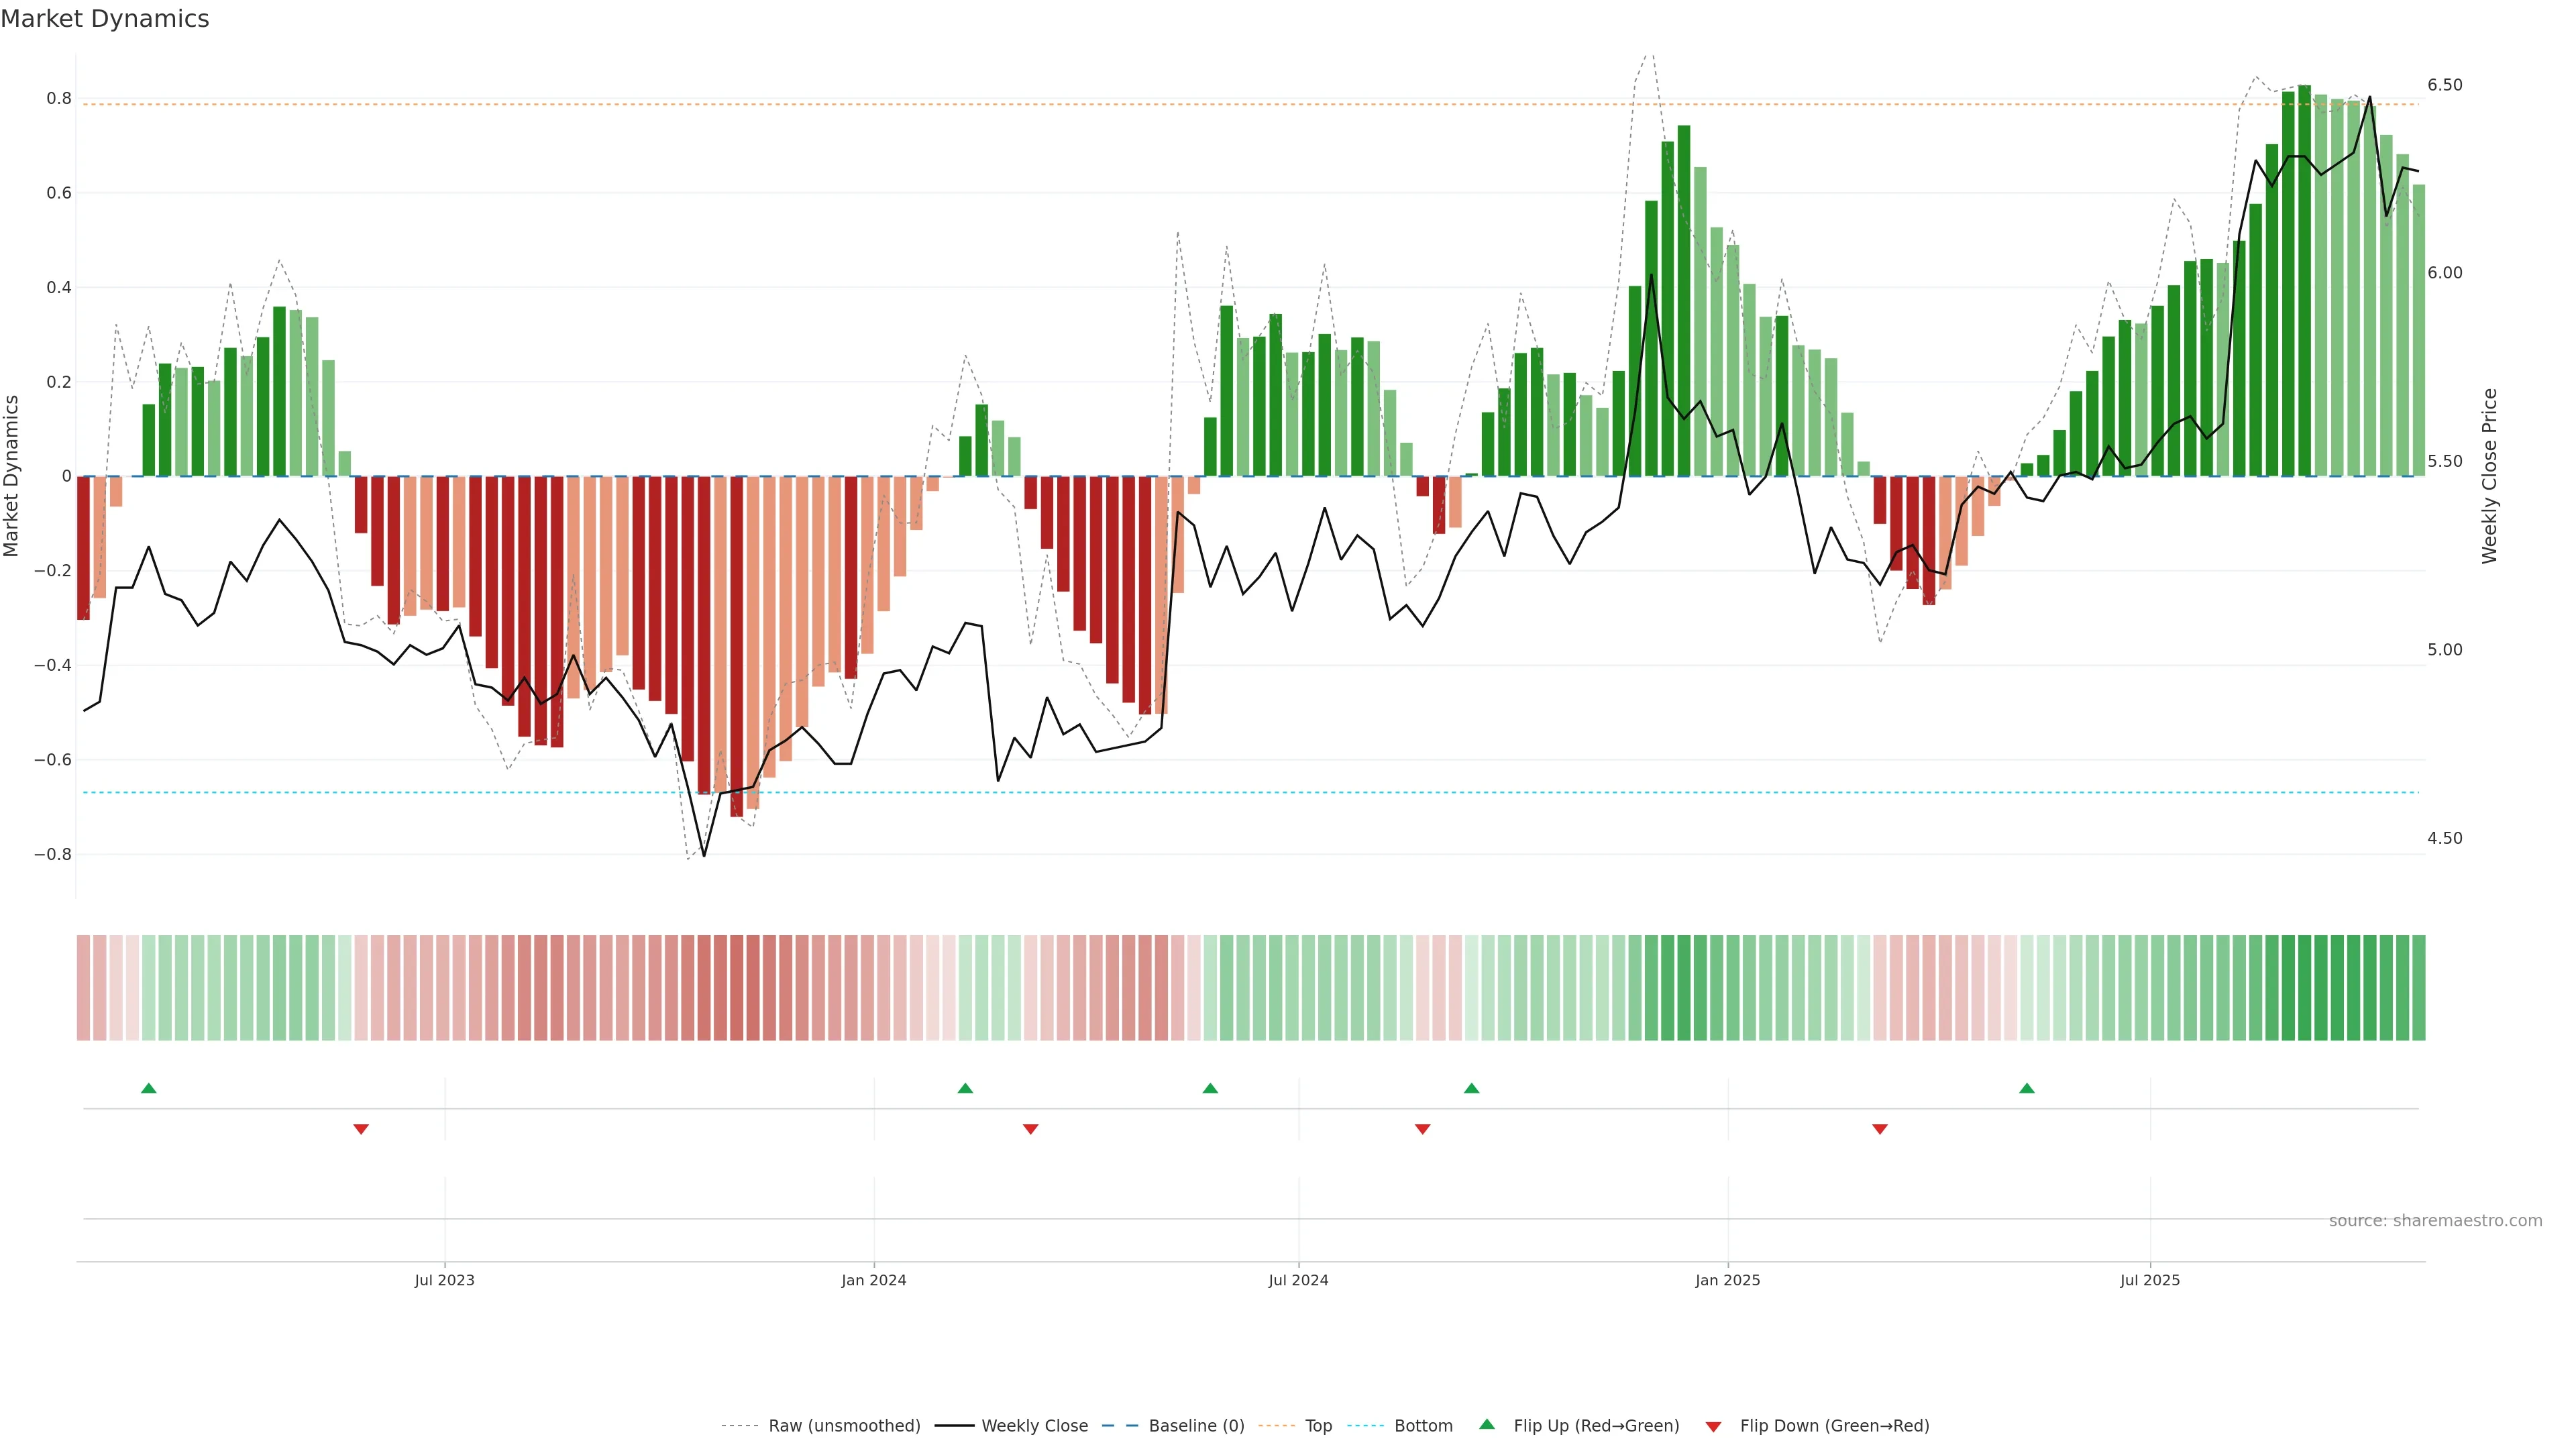Toggle the Flip Down (Green→Red) legend entry

click(x=1834, y=1426)
